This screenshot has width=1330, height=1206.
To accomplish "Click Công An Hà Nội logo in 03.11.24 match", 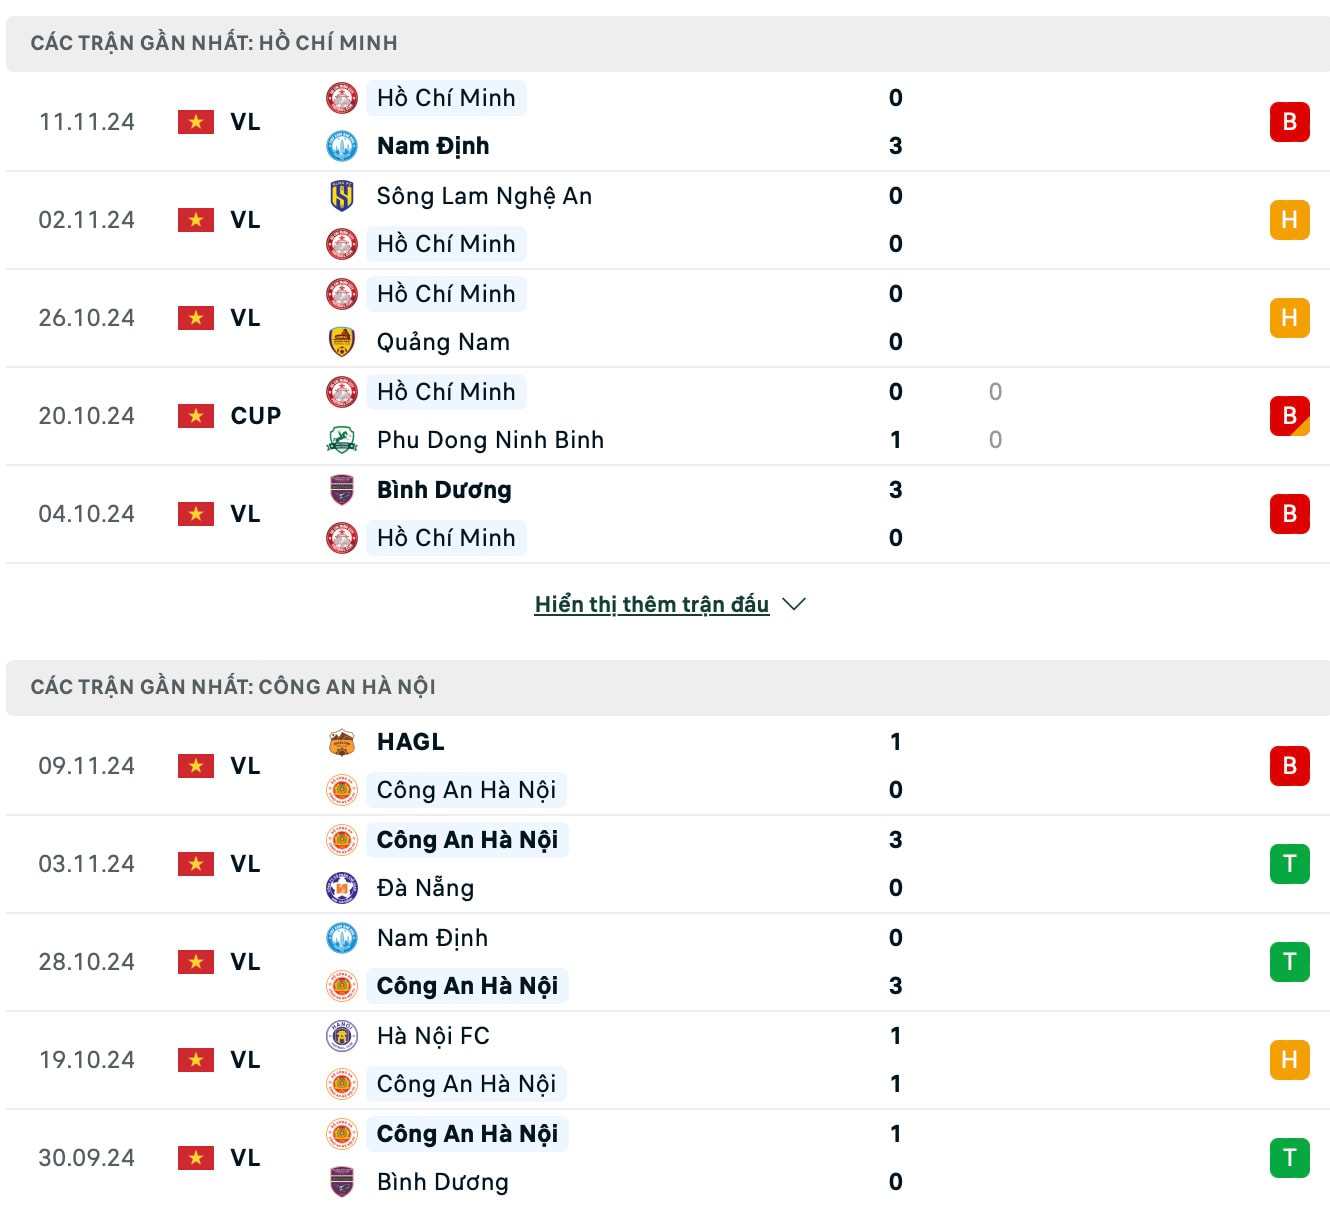I will (342, 840).
